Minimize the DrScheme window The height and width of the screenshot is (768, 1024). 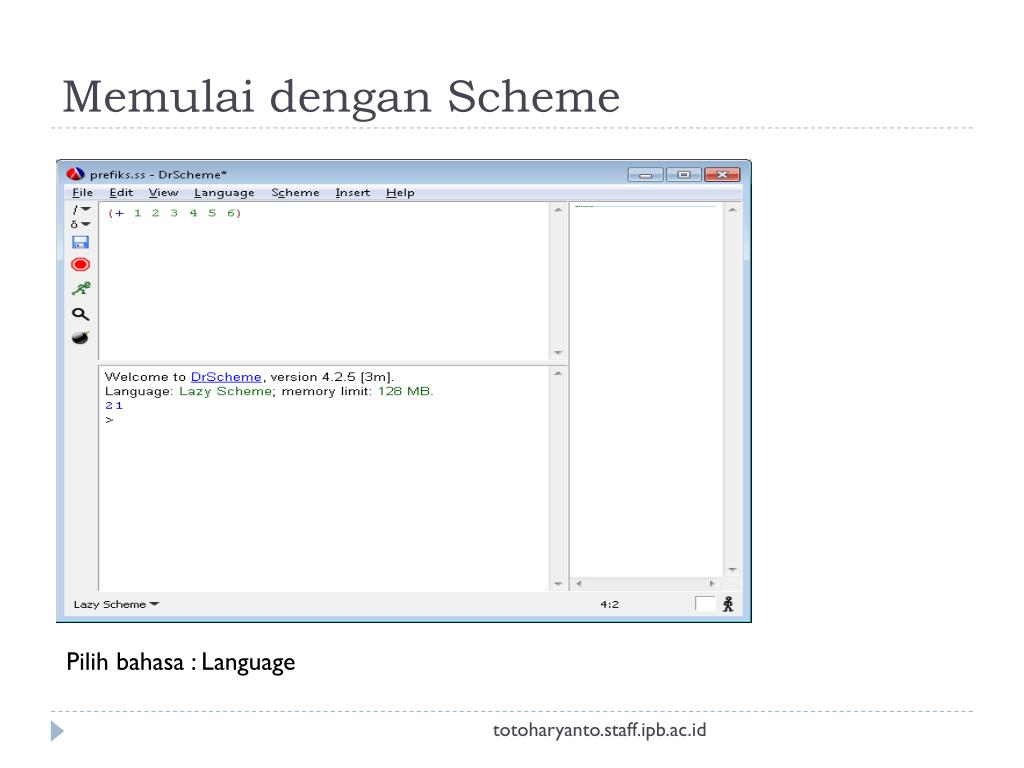pos(645,174)
